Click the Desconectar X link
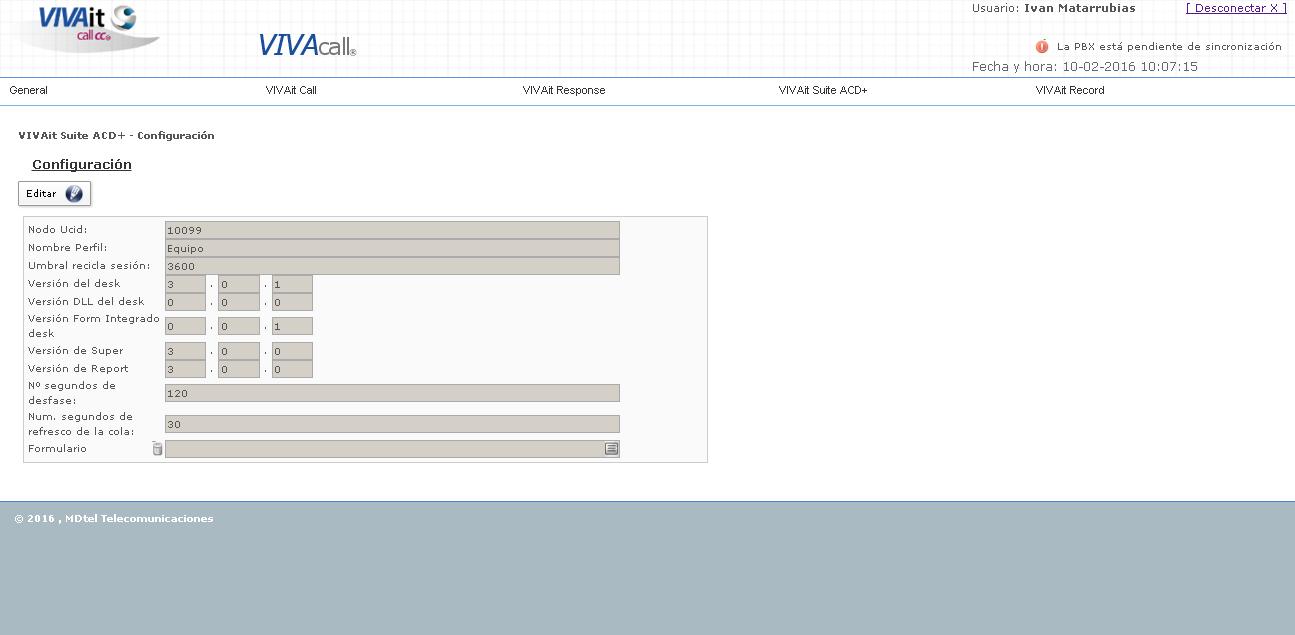The width and height of the screenshot is (1295, 635). (x=1236, y=8)
